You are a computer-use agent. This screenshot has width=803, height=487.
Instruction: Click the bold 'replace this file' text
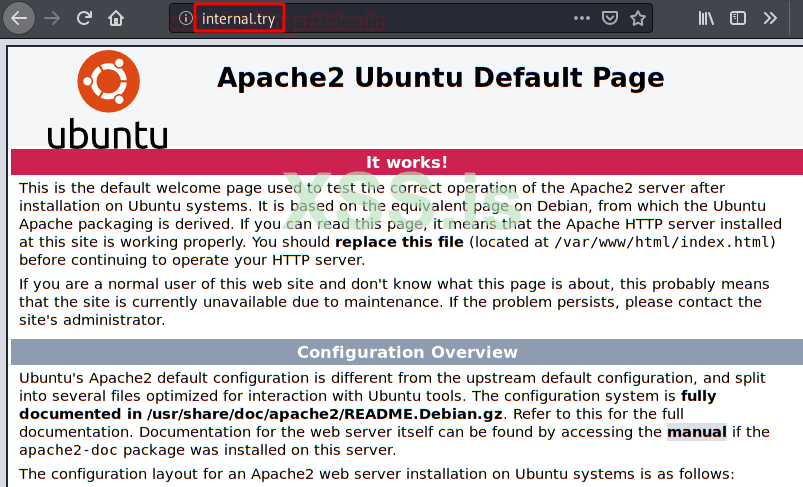click(399, 242)
